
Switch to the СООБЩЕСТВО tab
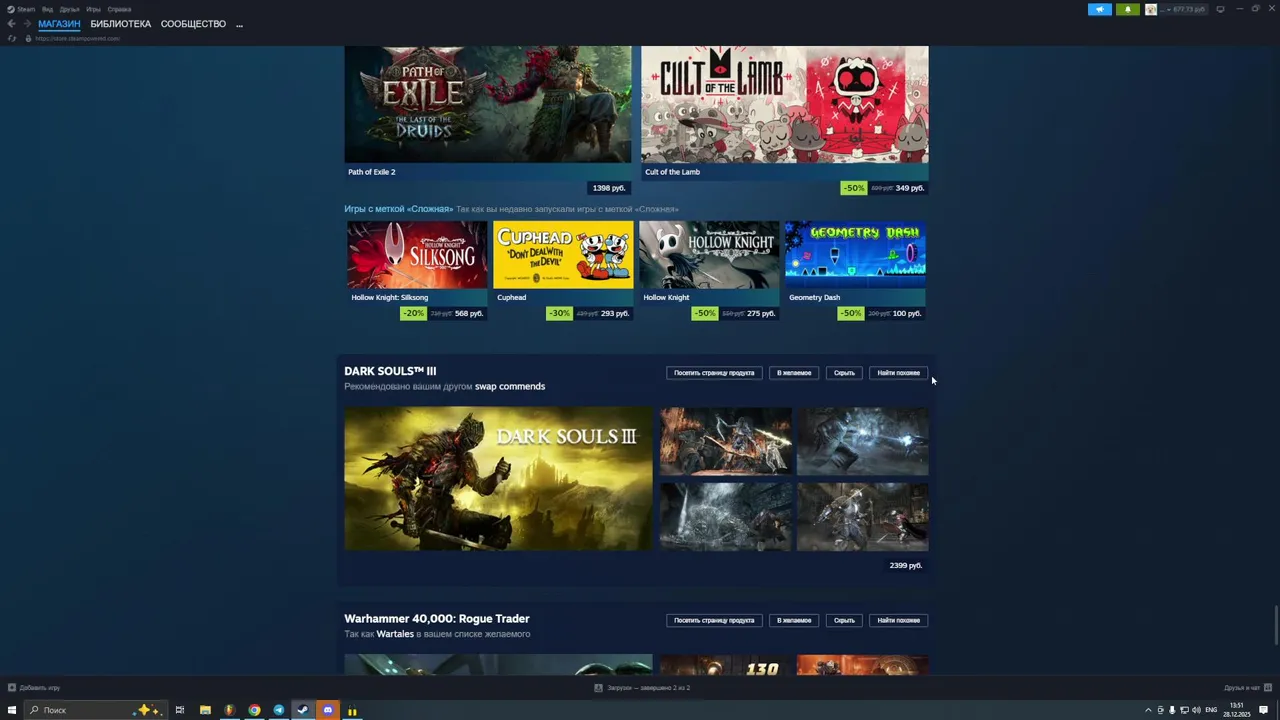(x=193, y=24)
